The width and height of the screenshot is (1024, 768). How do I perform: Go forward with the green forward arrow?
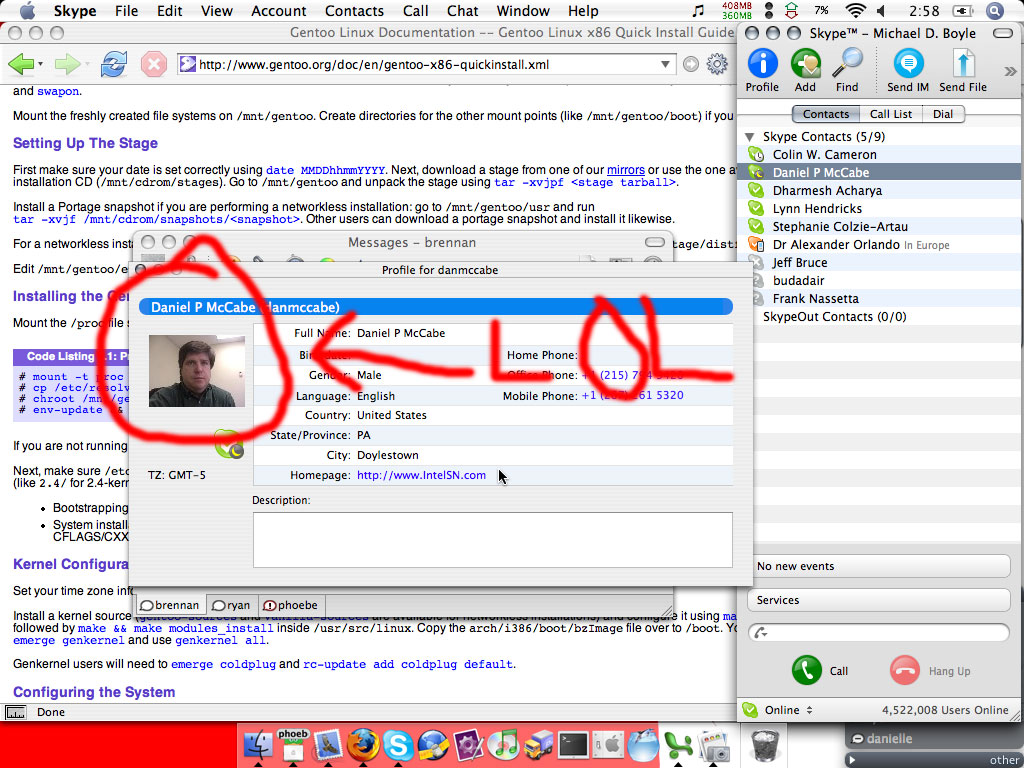coord(66,64)
